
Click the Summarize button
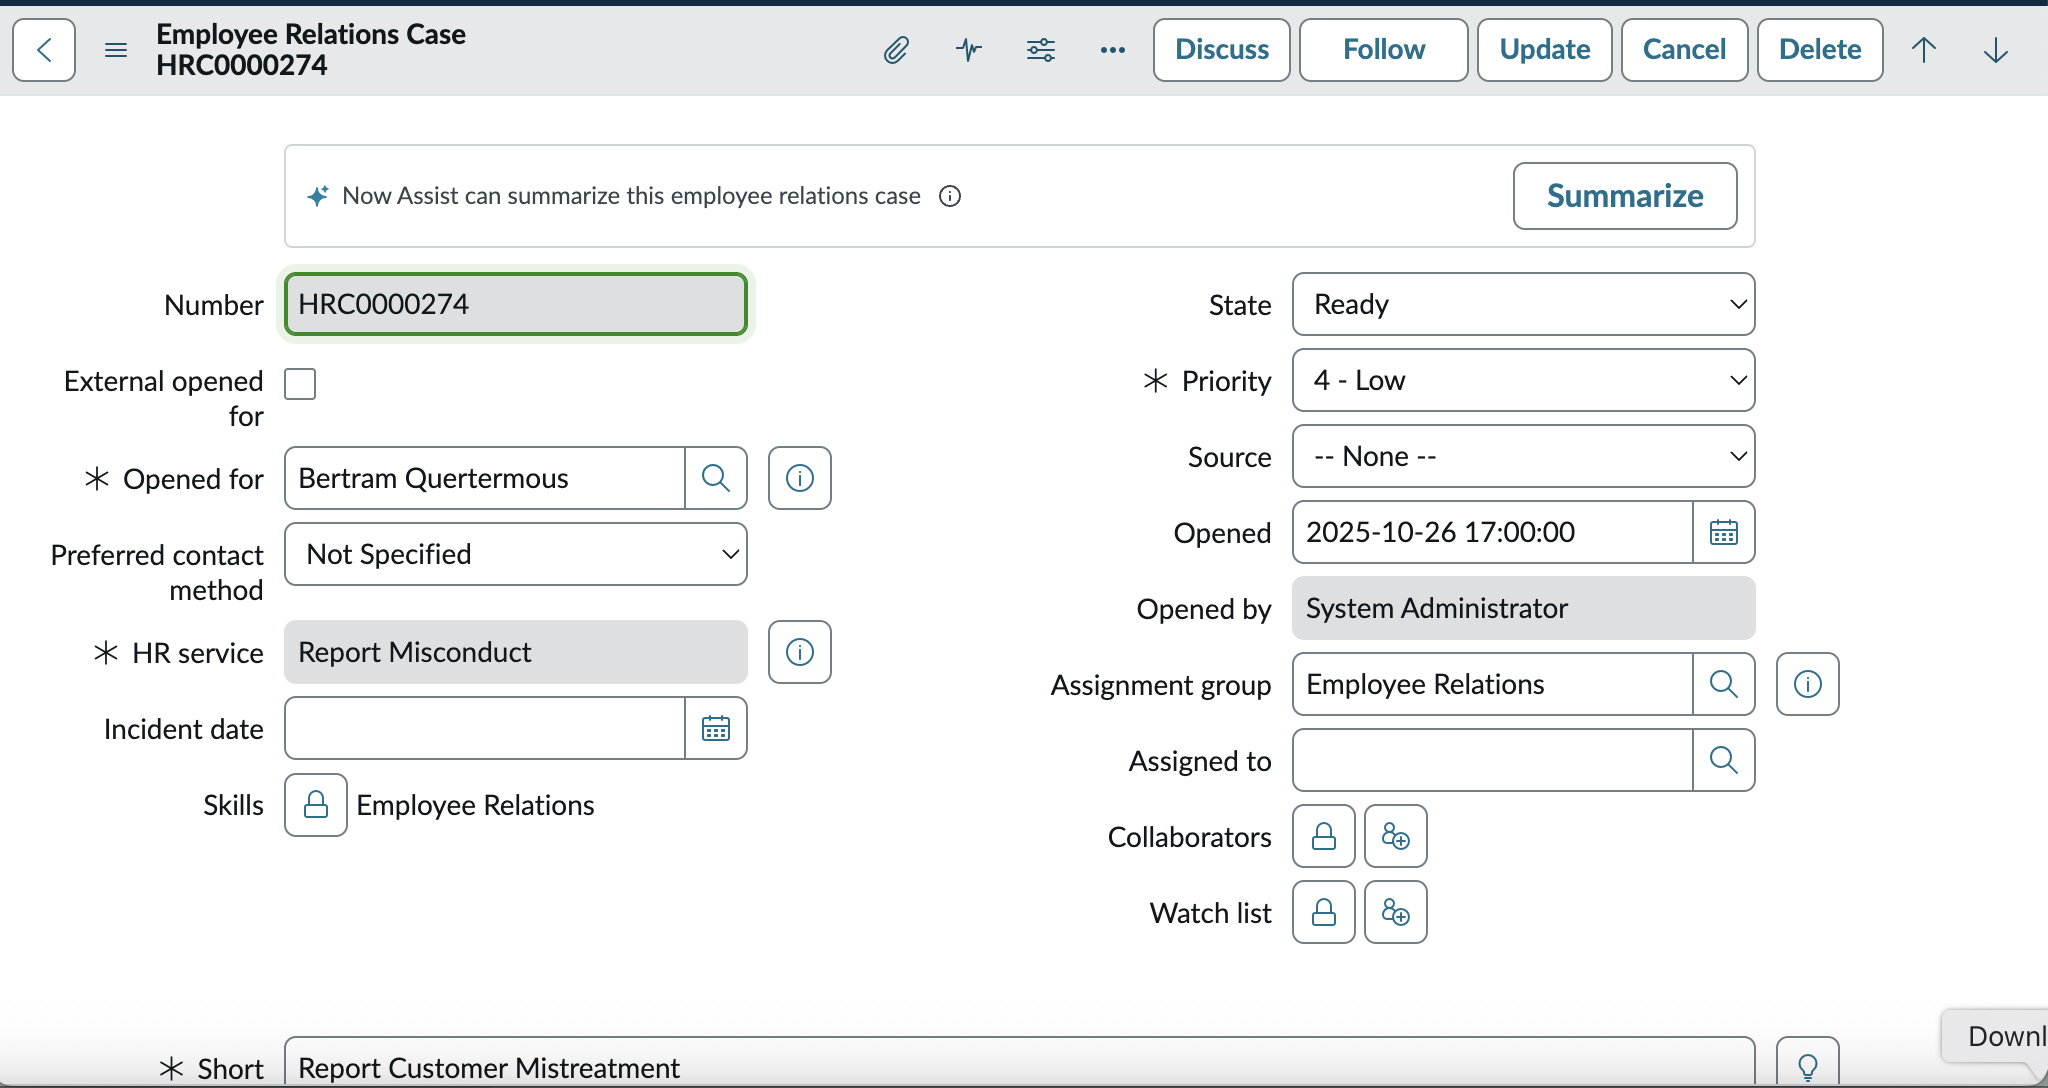click(1625, 196)
